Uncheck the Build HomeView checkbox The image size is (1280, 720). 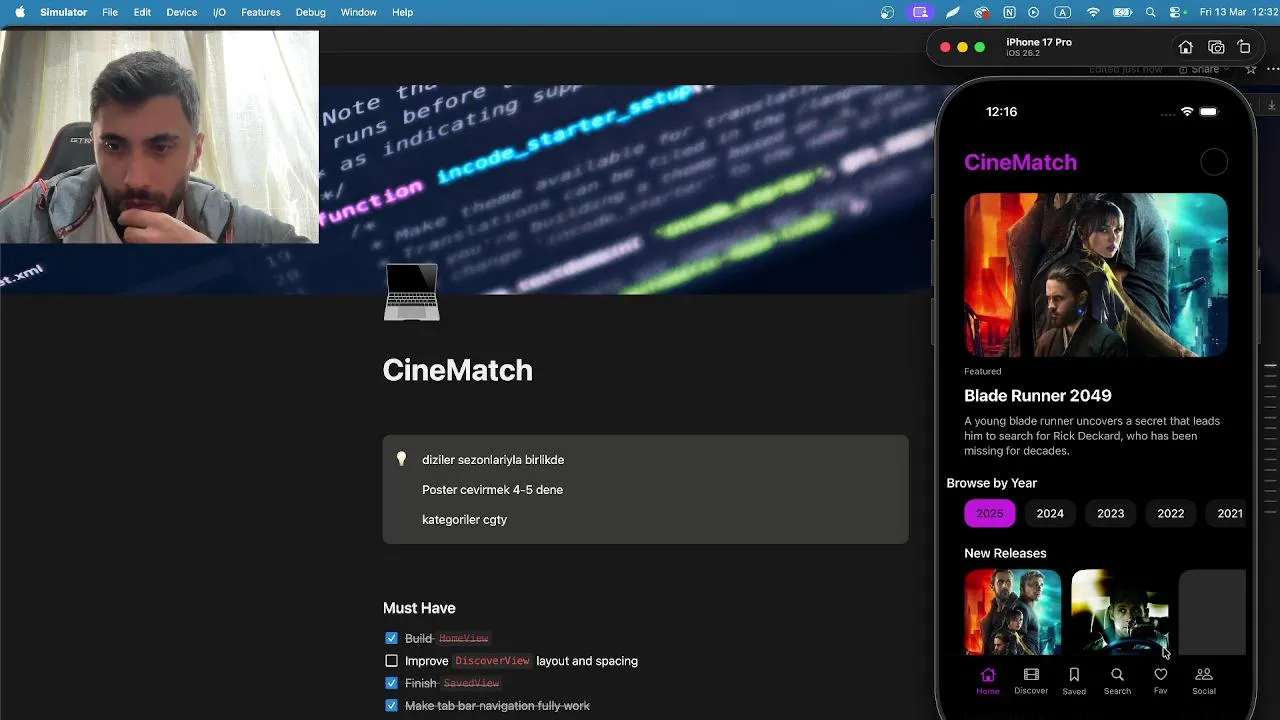click(x=391, y=638)
